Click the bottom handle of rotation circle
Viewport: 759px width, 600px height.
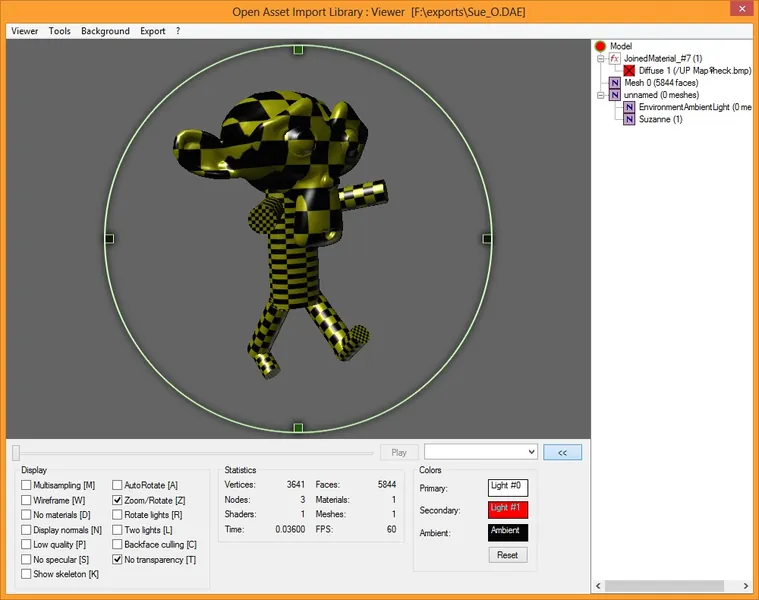(x=299, y=427)
